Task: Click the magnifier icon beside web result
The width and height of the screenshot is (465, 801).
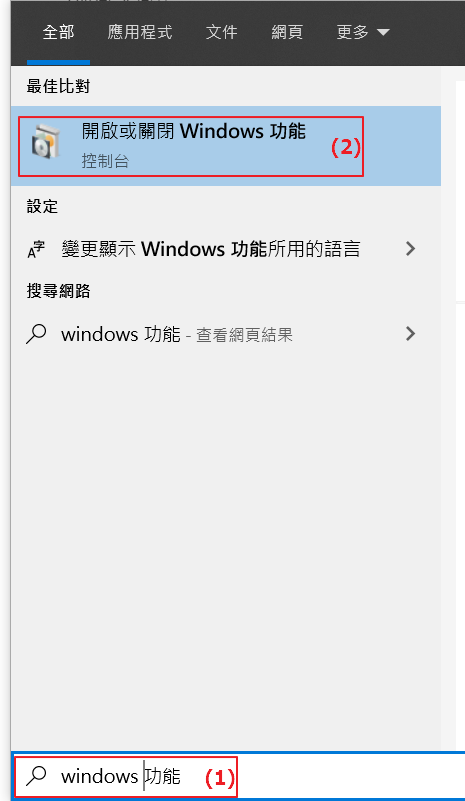Action: (36, 334)
